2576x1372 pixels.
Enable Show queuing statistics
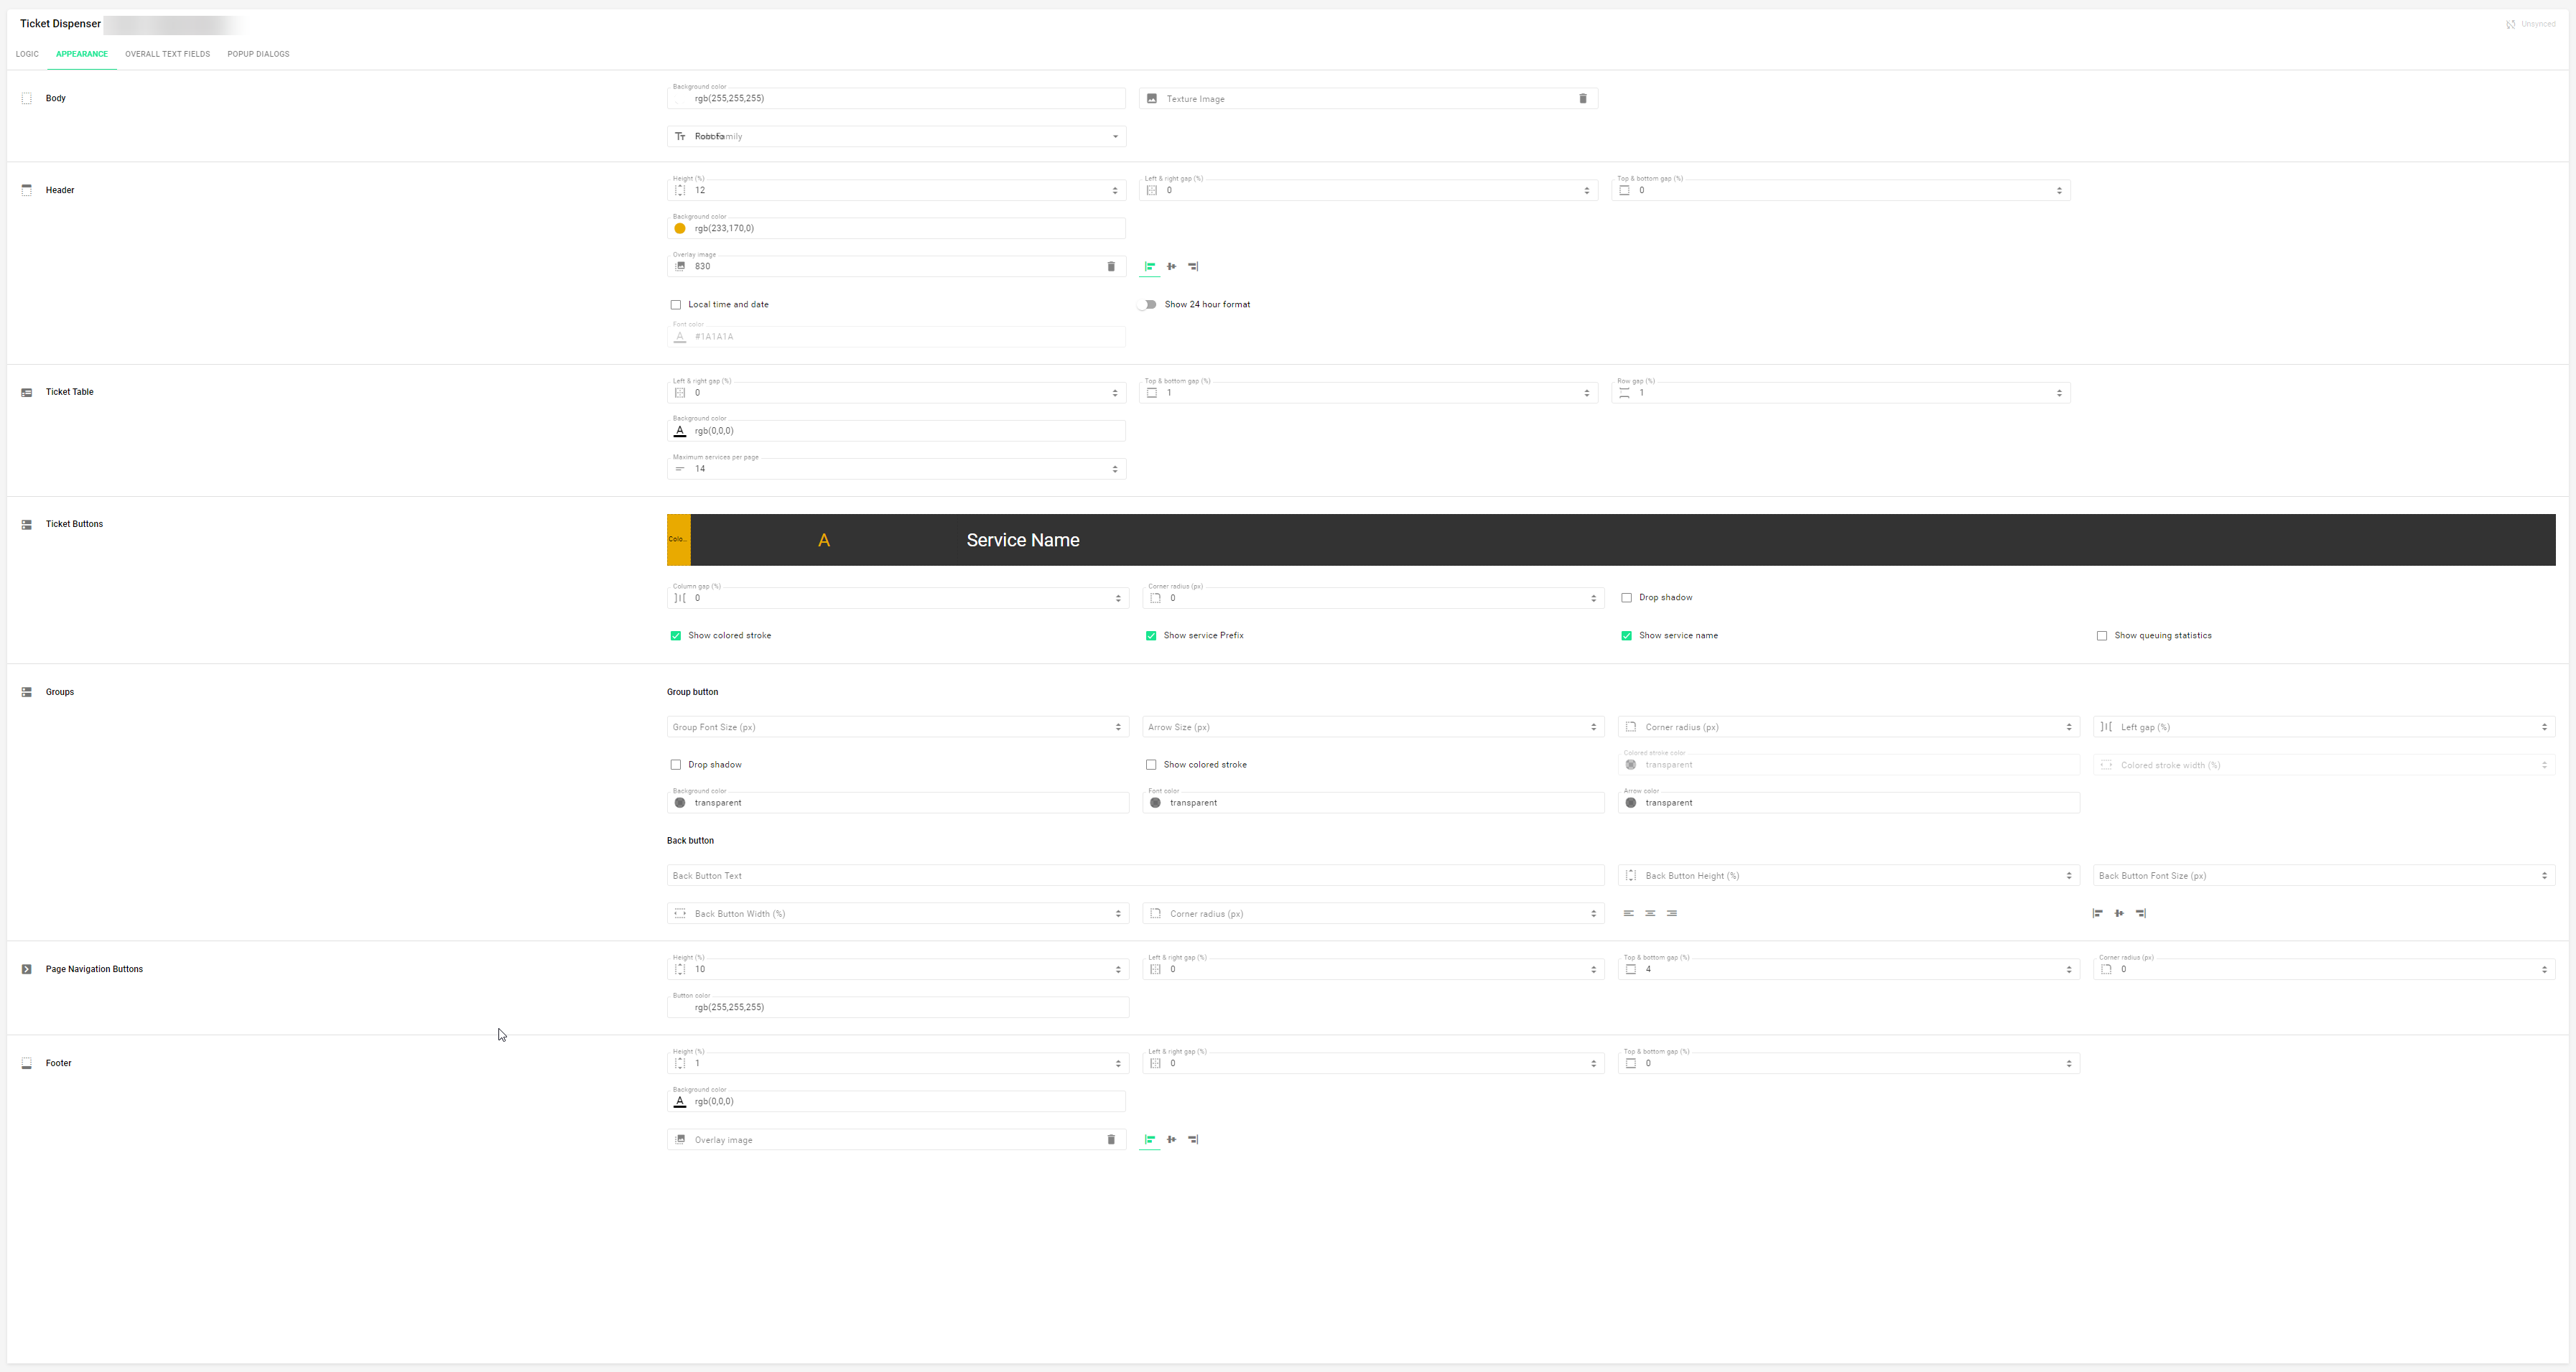tap(2102, 636)
